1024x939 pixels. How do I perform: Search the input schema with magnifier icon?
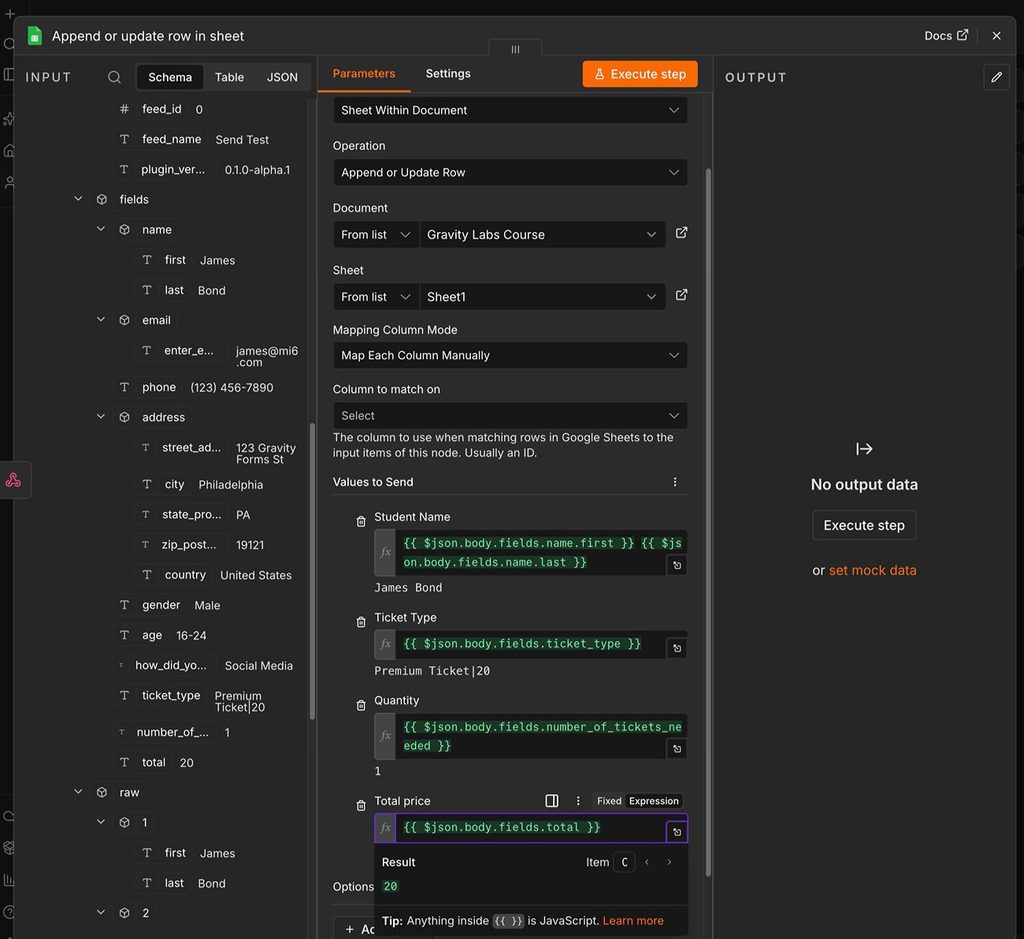(x=114, y=77)
